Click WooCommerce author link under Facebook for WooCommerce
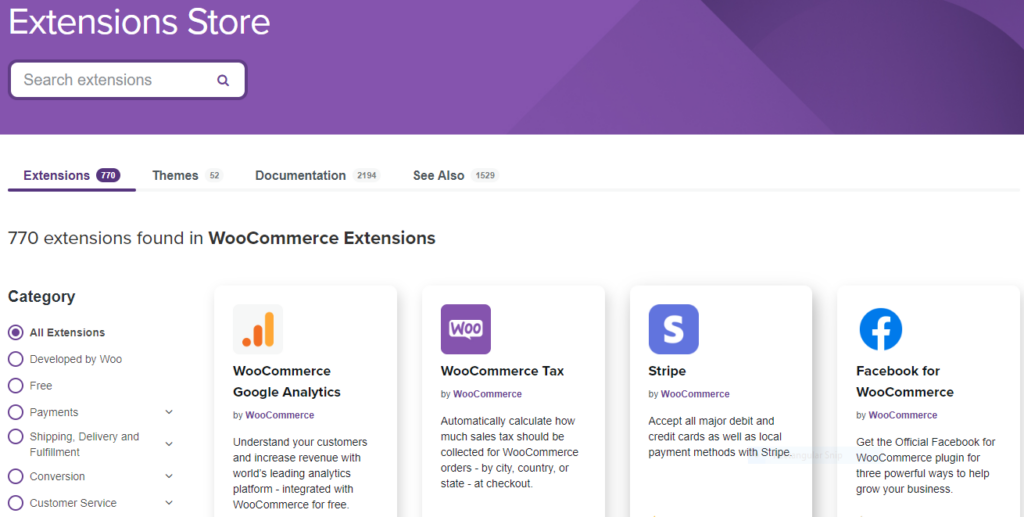The width and height of the screenshot is (1024, 517). coord(903,415)
